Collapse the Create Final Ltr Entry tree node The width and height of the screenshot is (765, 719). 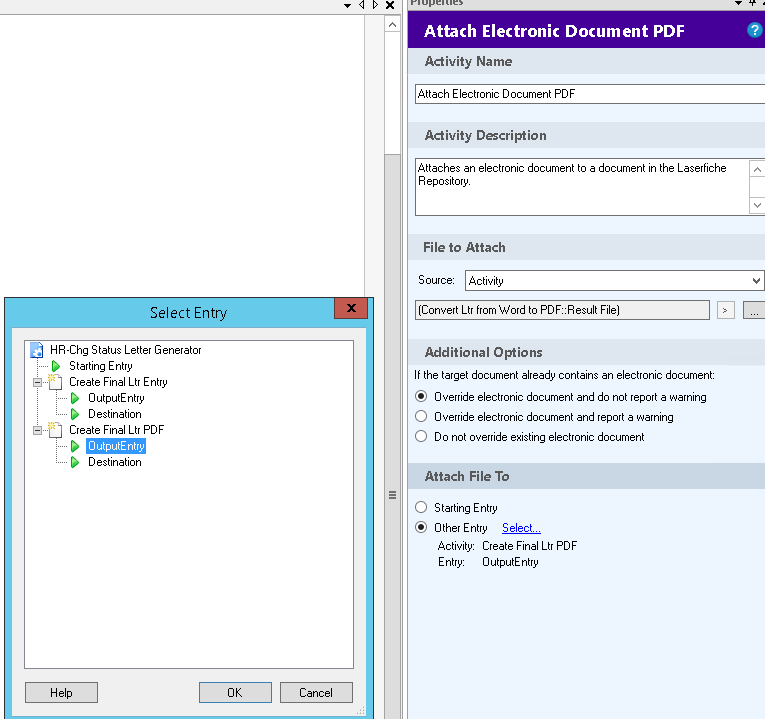point(37,382)
